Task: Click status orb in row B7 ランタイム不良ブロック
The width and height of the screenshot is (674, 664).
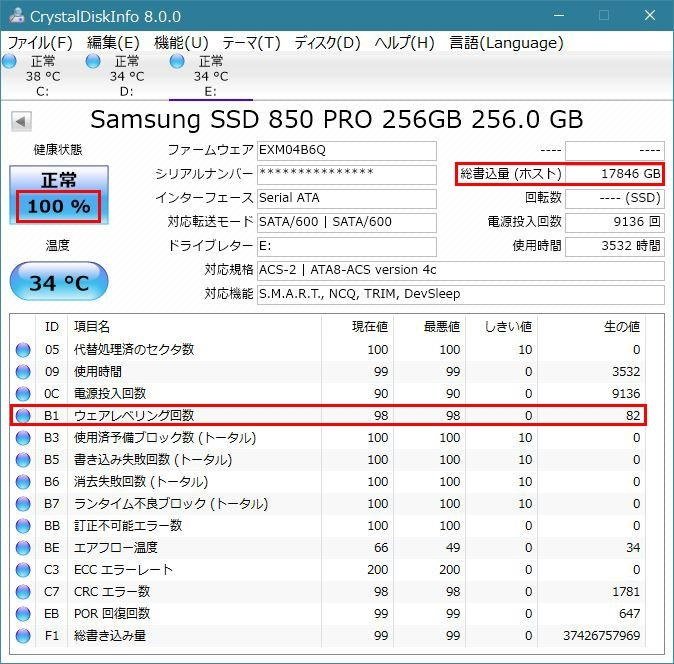Action: [x=23, y=504]
